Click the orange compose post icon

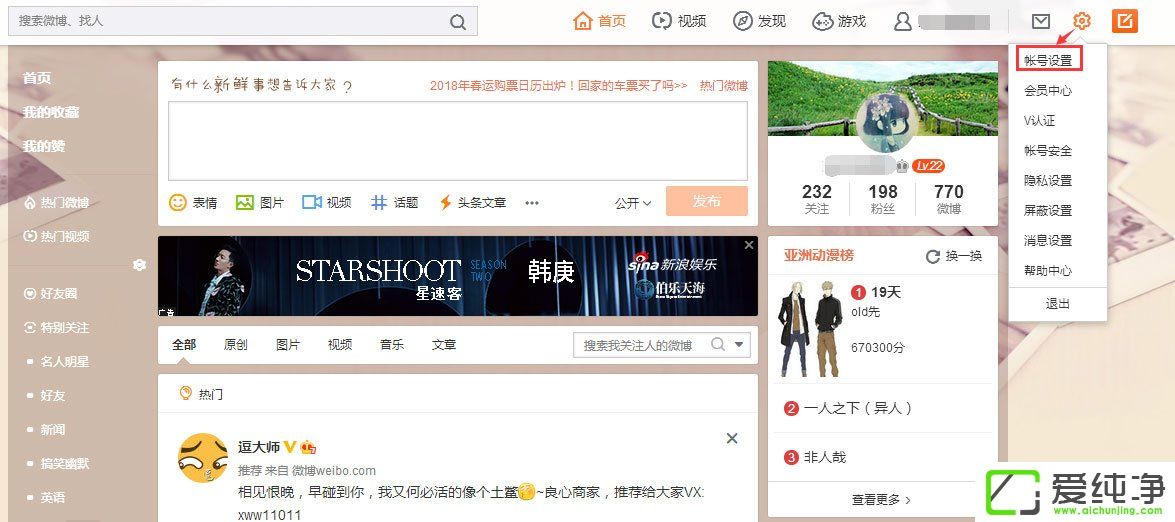point(1125,21)
